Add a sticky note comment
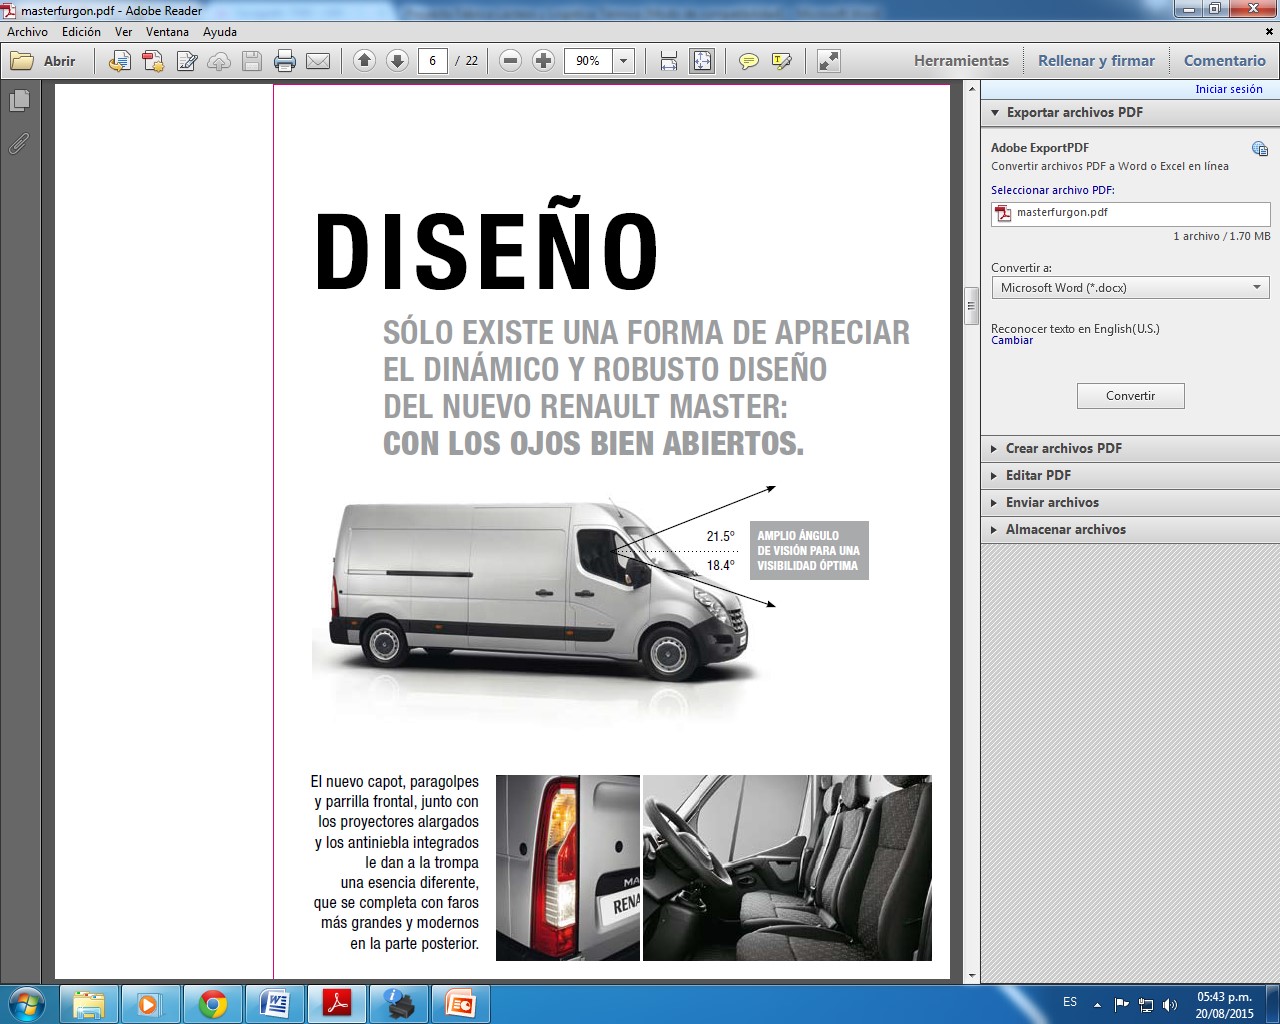 point(748,61)
